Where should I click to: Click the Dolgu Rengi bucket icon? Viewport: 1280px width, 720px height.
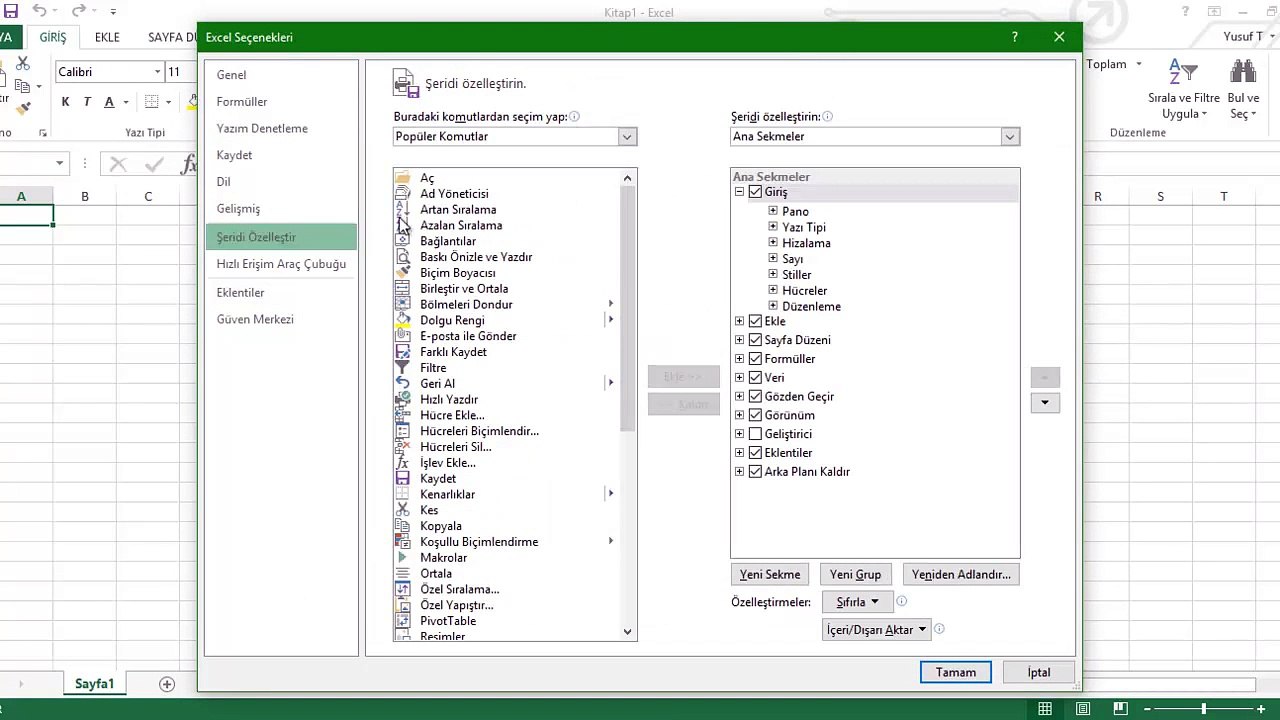pyautogui.click(x=403, y=320)
